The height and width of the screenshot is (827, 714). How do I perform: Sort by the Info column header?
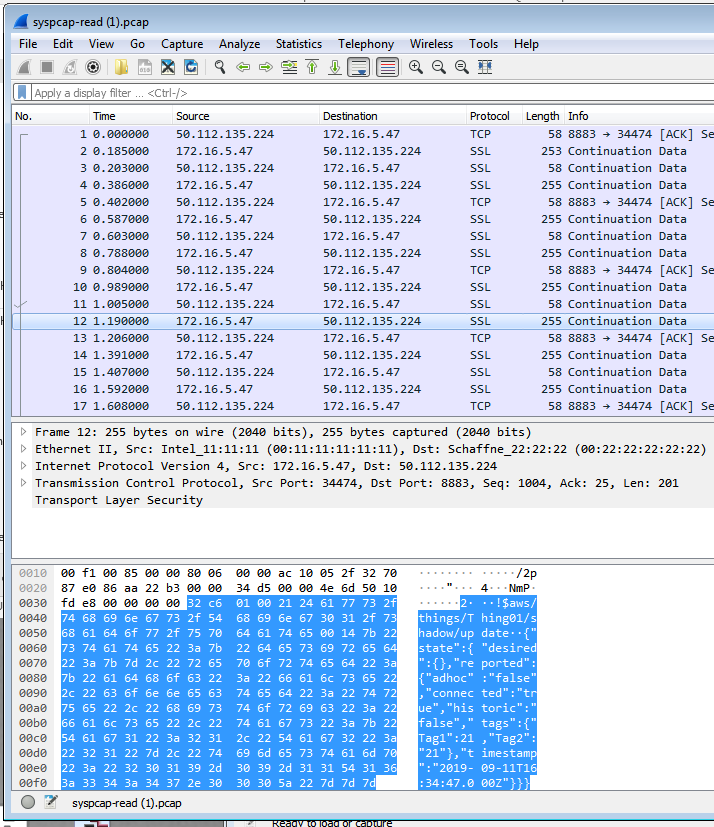(639, 116)
